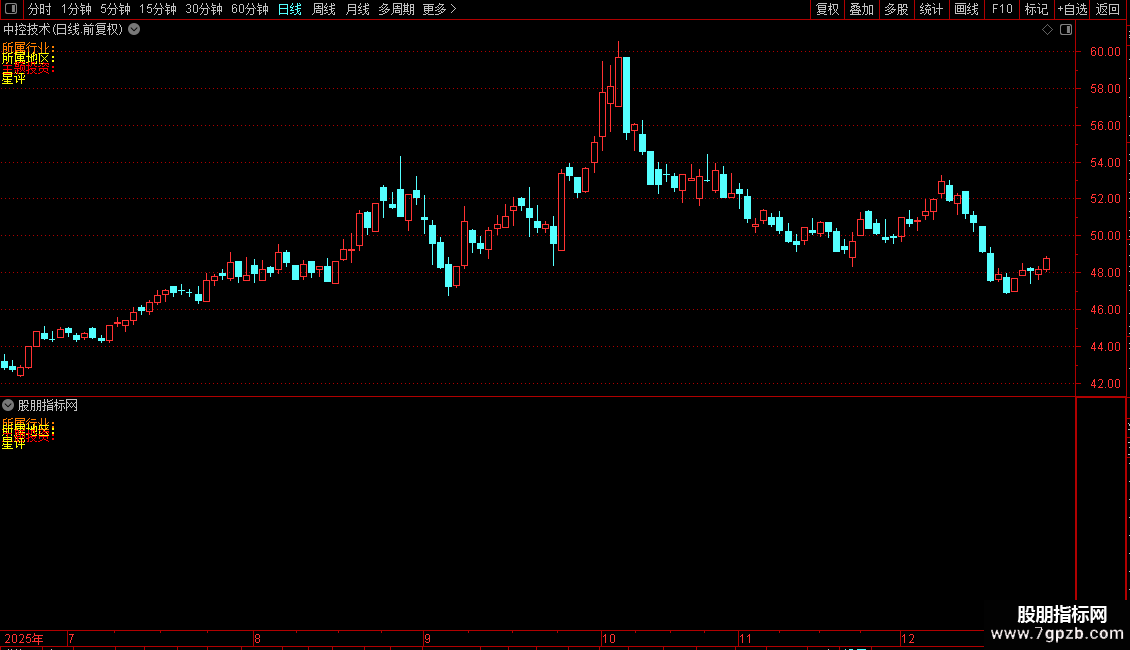Click the 2025年 timeline label
This screenshot has width=1130, height=650.
[x=24, y=638]
